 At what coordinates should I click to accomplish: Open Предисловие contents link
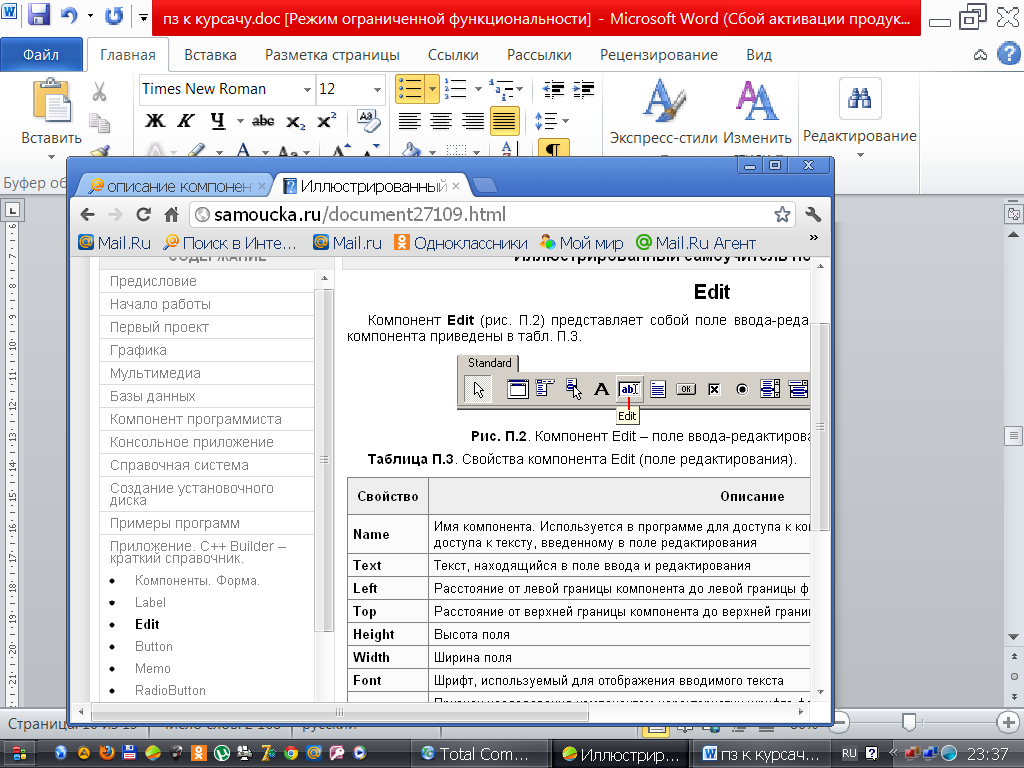[153, 281]
